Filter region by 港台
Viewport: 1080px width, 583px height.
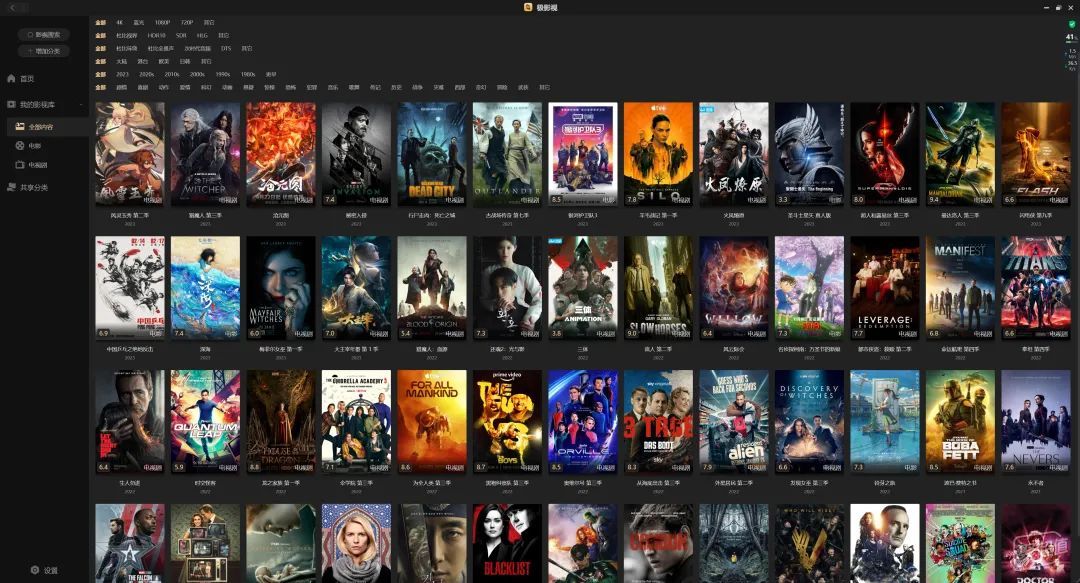143,62
